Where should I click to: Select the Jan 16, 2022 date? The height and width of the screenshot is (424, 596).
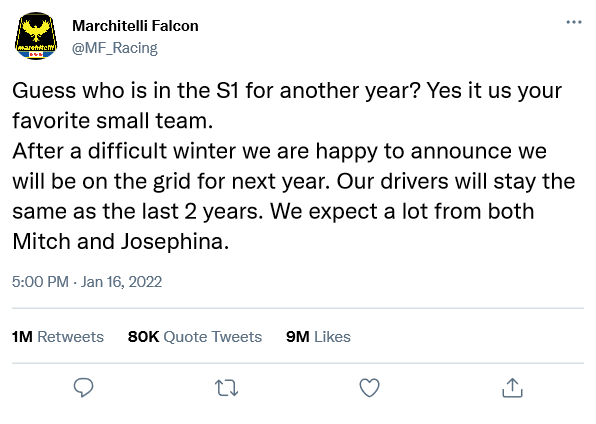tap(121, 282)
